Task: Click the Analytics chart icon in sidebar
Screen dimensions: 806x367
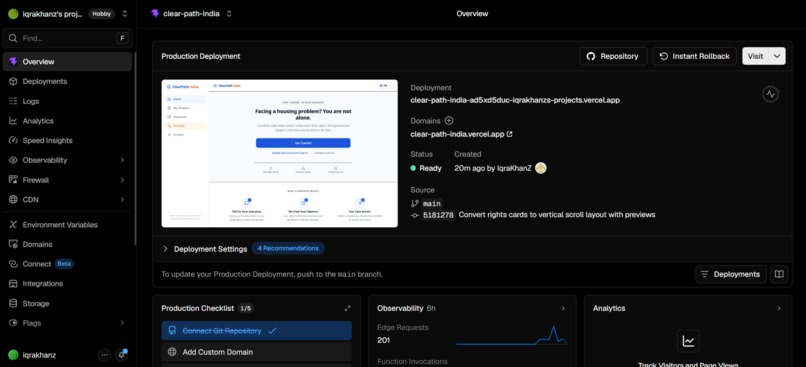Action: (13, 121)
